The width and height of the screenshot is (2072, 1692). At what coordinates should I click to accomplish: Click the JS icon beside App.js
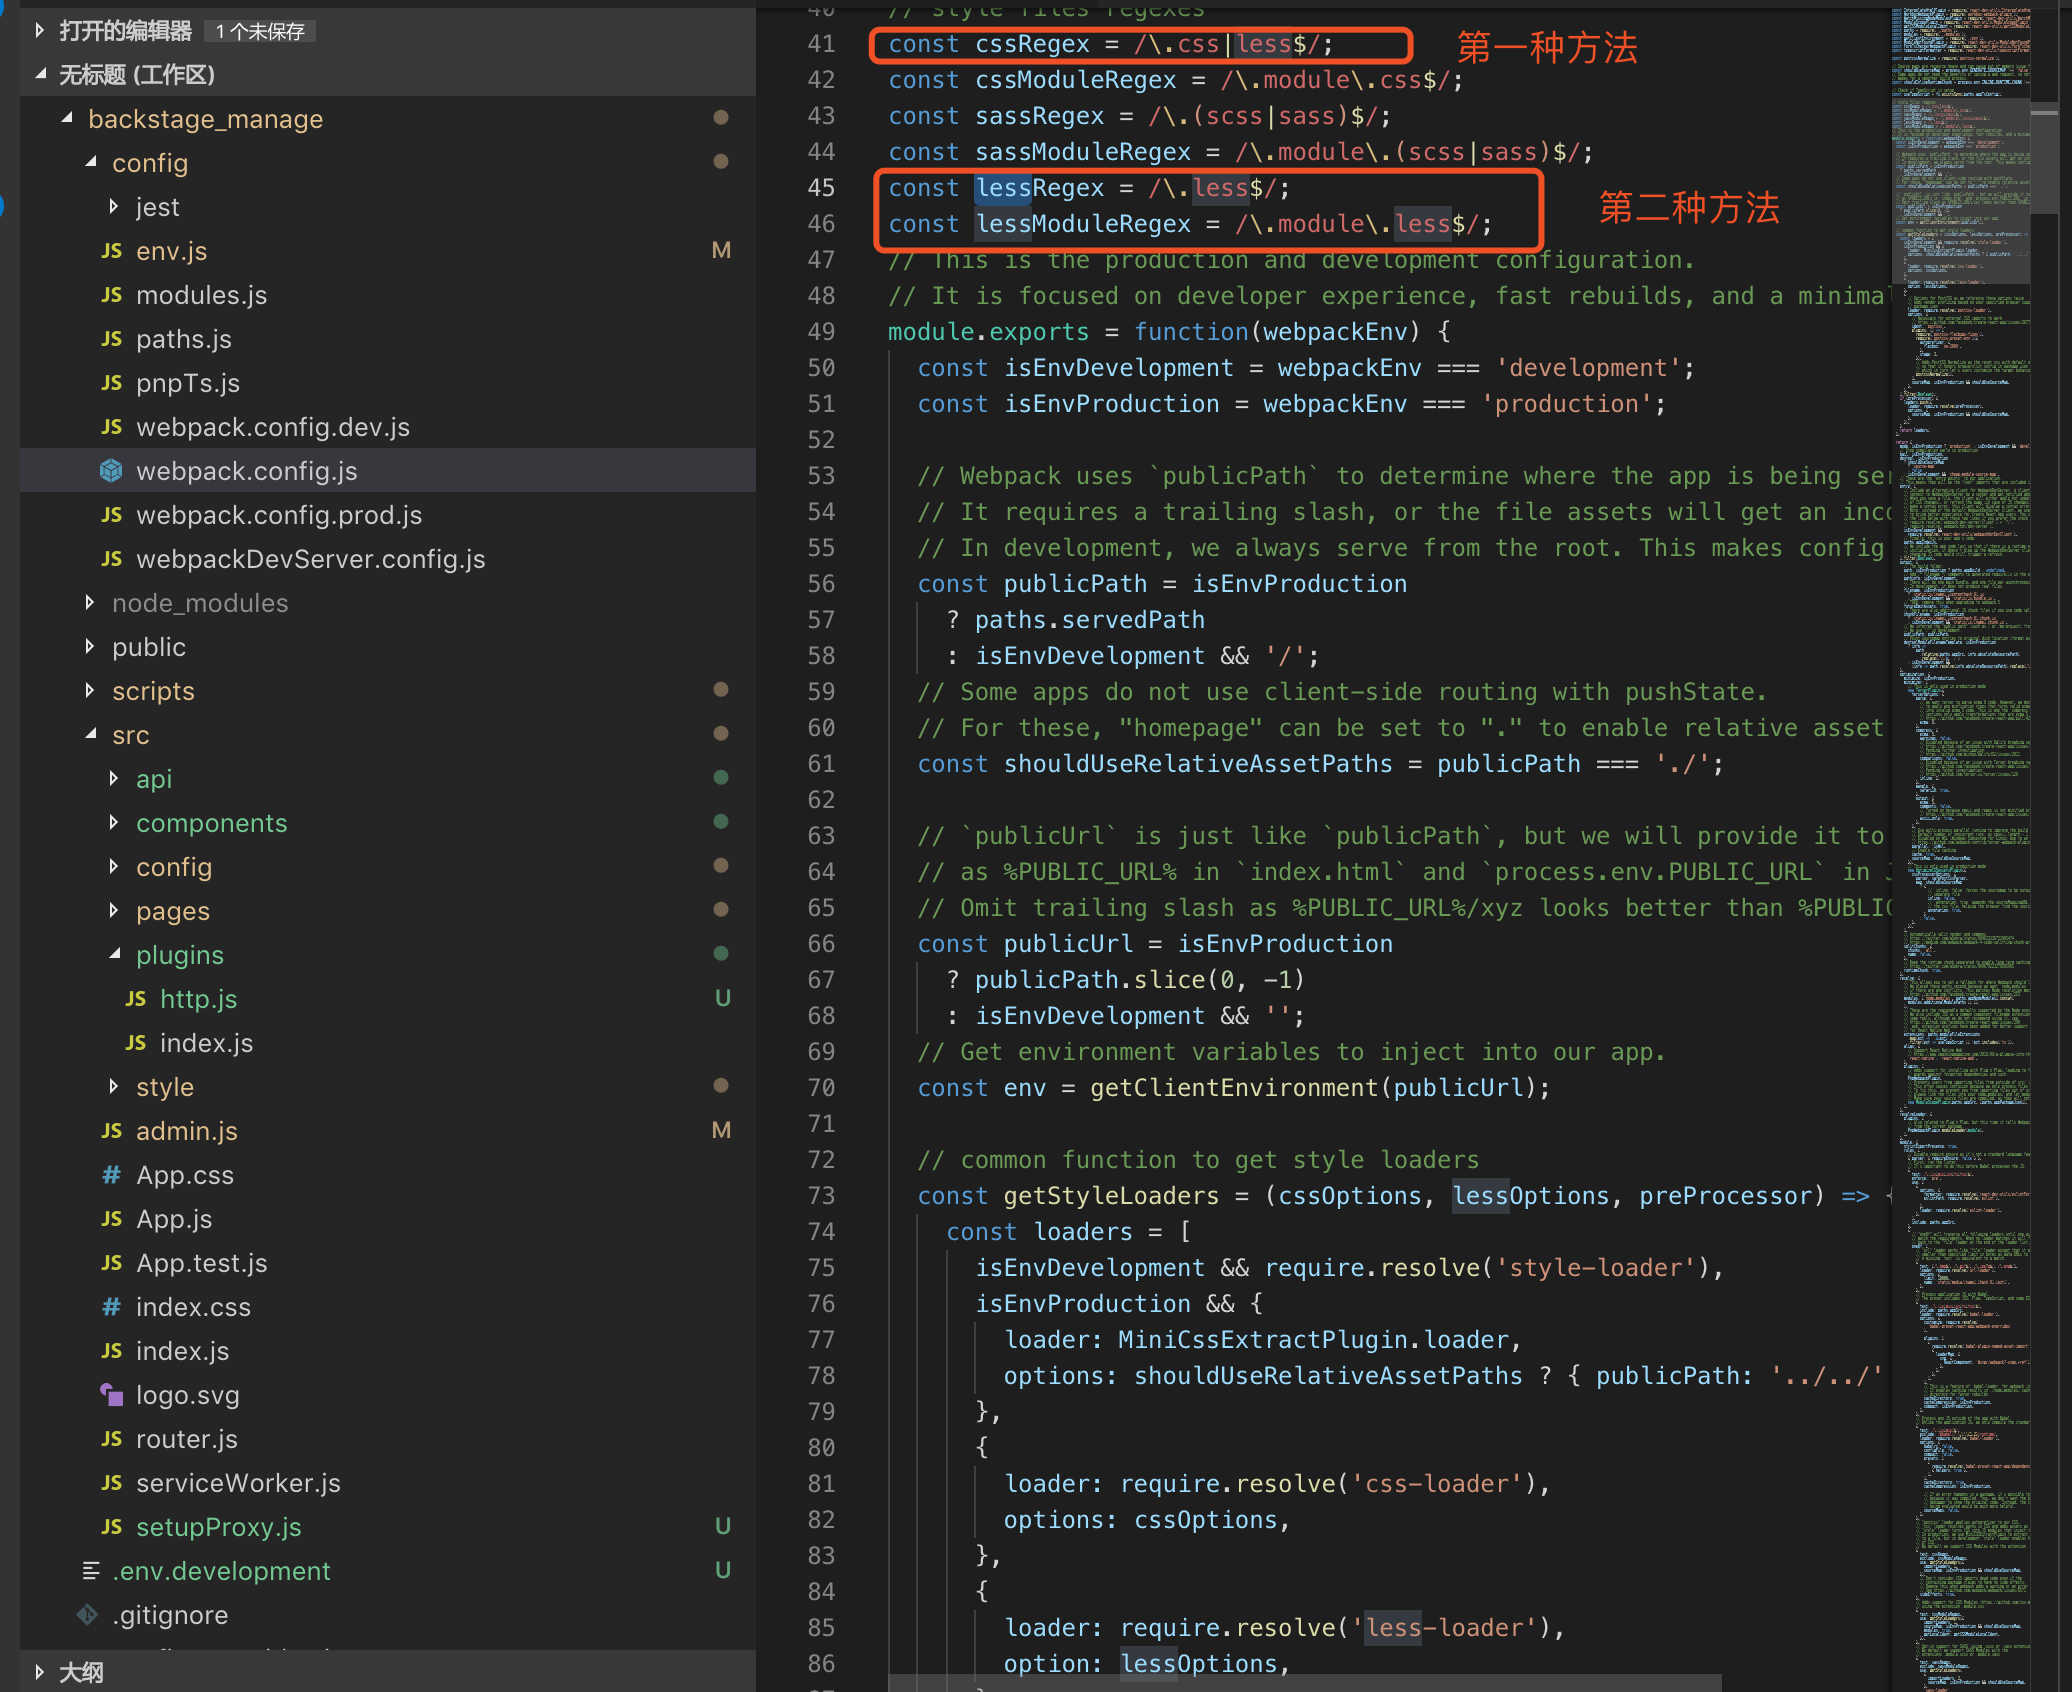click(x=112, y=1219)
